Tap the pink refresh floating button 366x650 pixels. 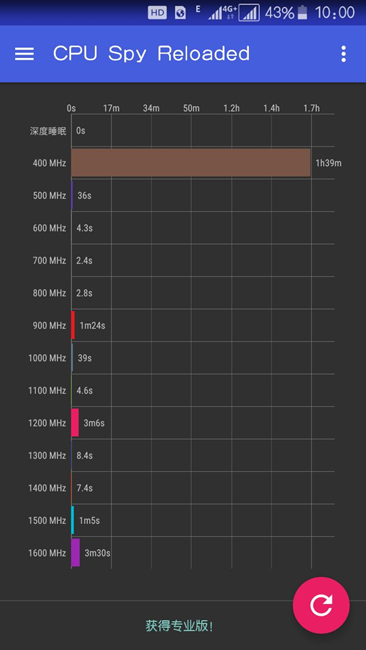[x=321, y=605]
